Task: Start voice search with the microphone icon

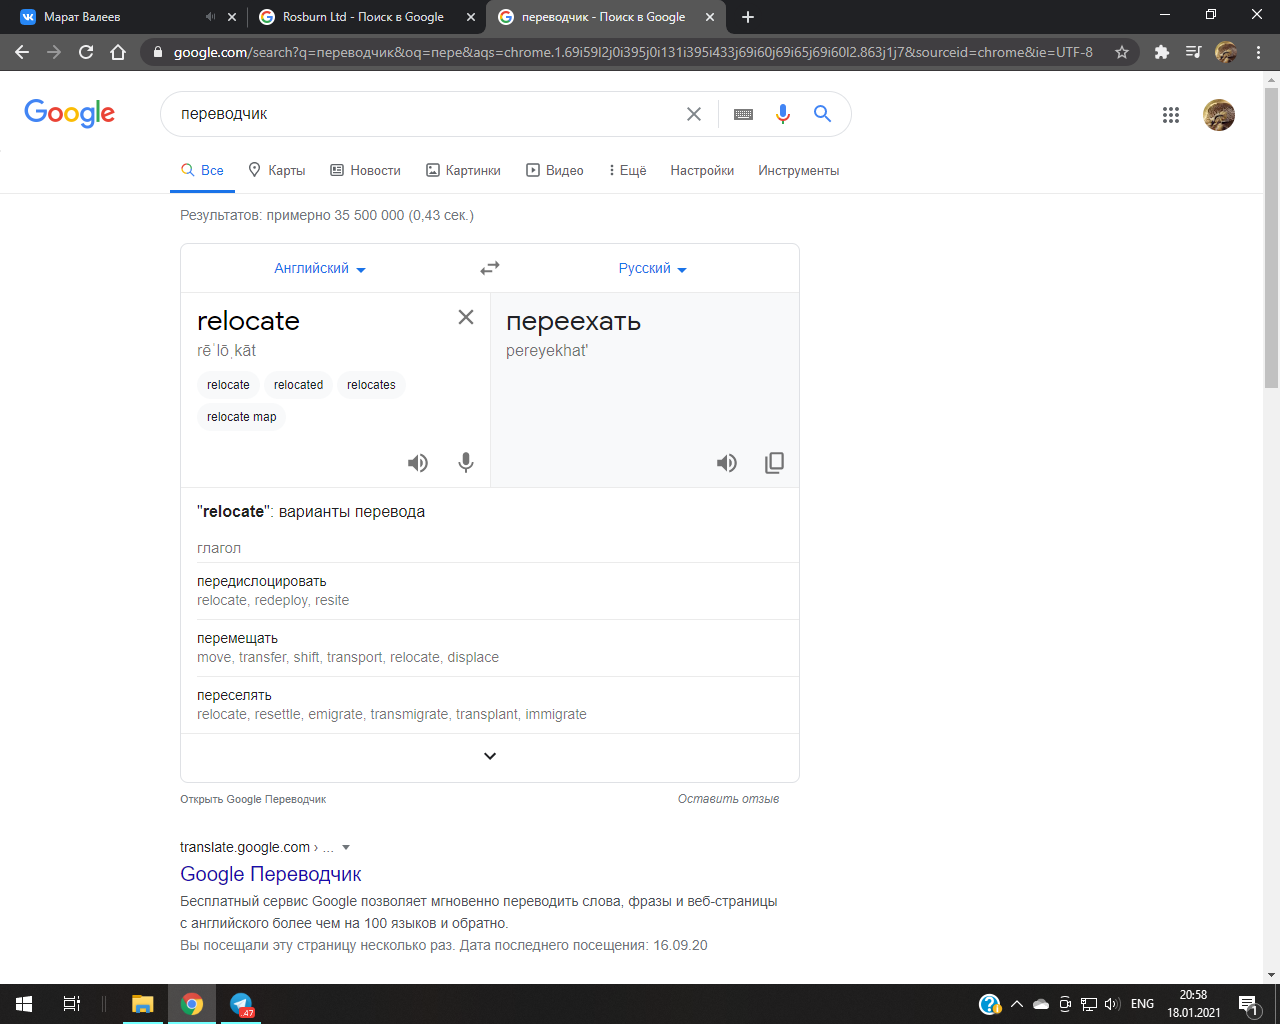Action: 783,114
